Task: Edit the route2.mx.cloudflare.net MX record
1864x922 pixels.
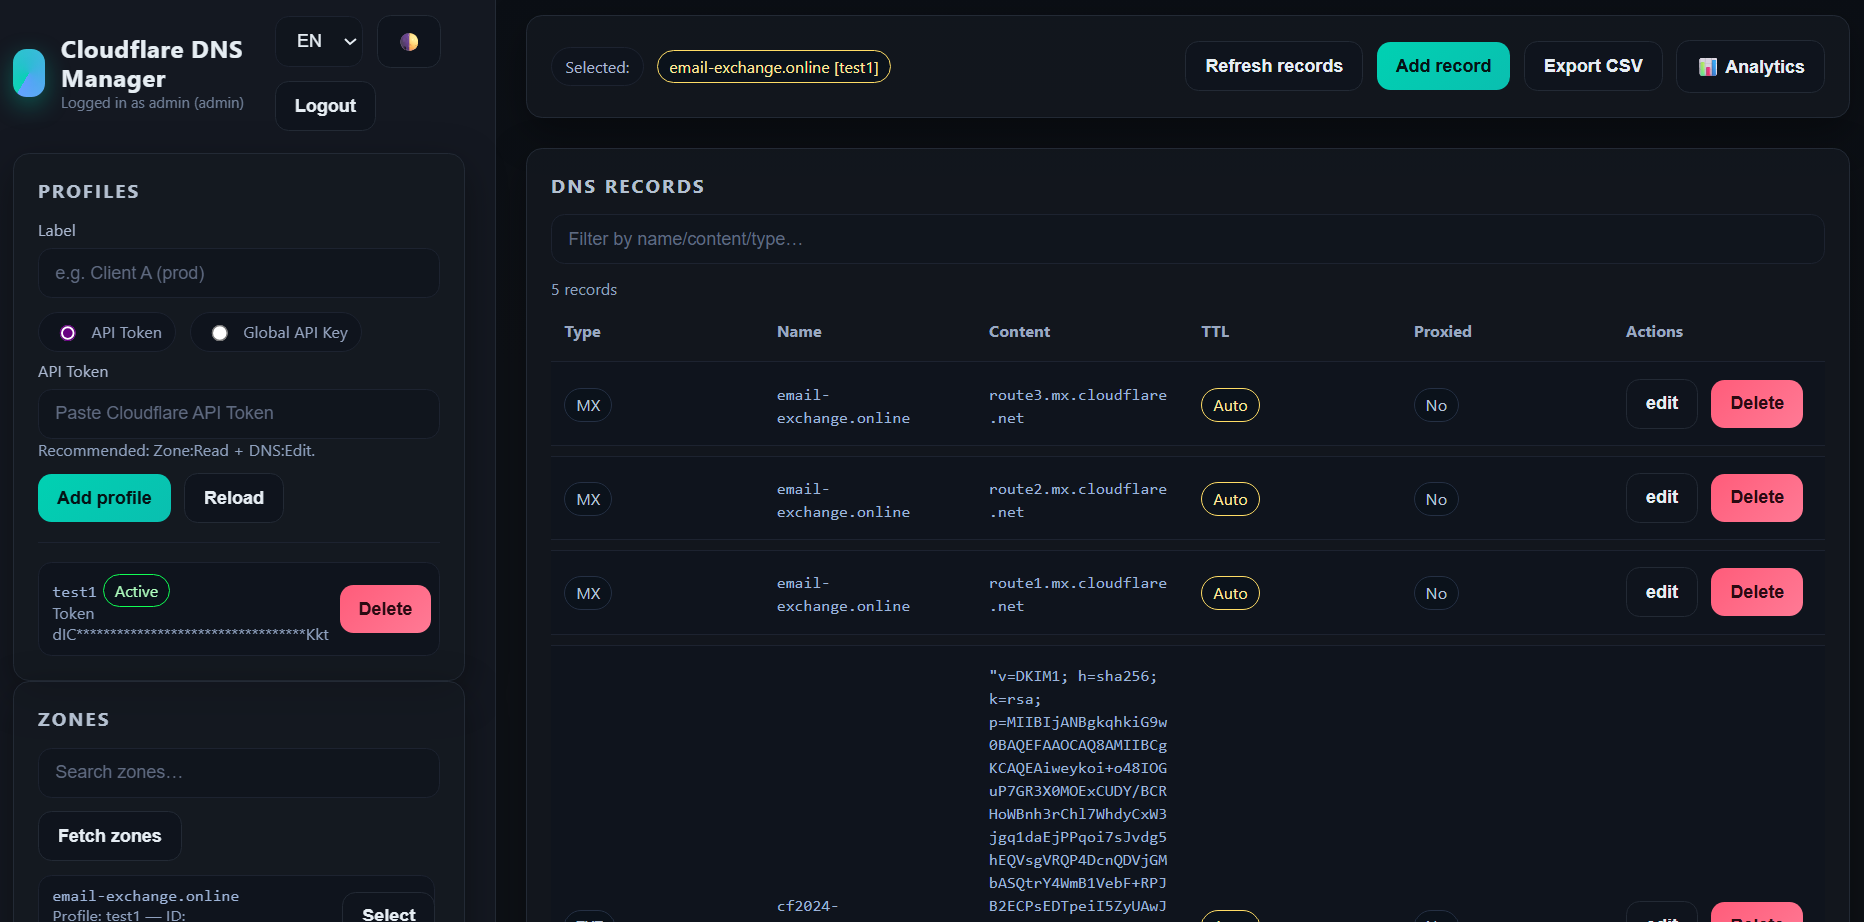Action: 1662,498
